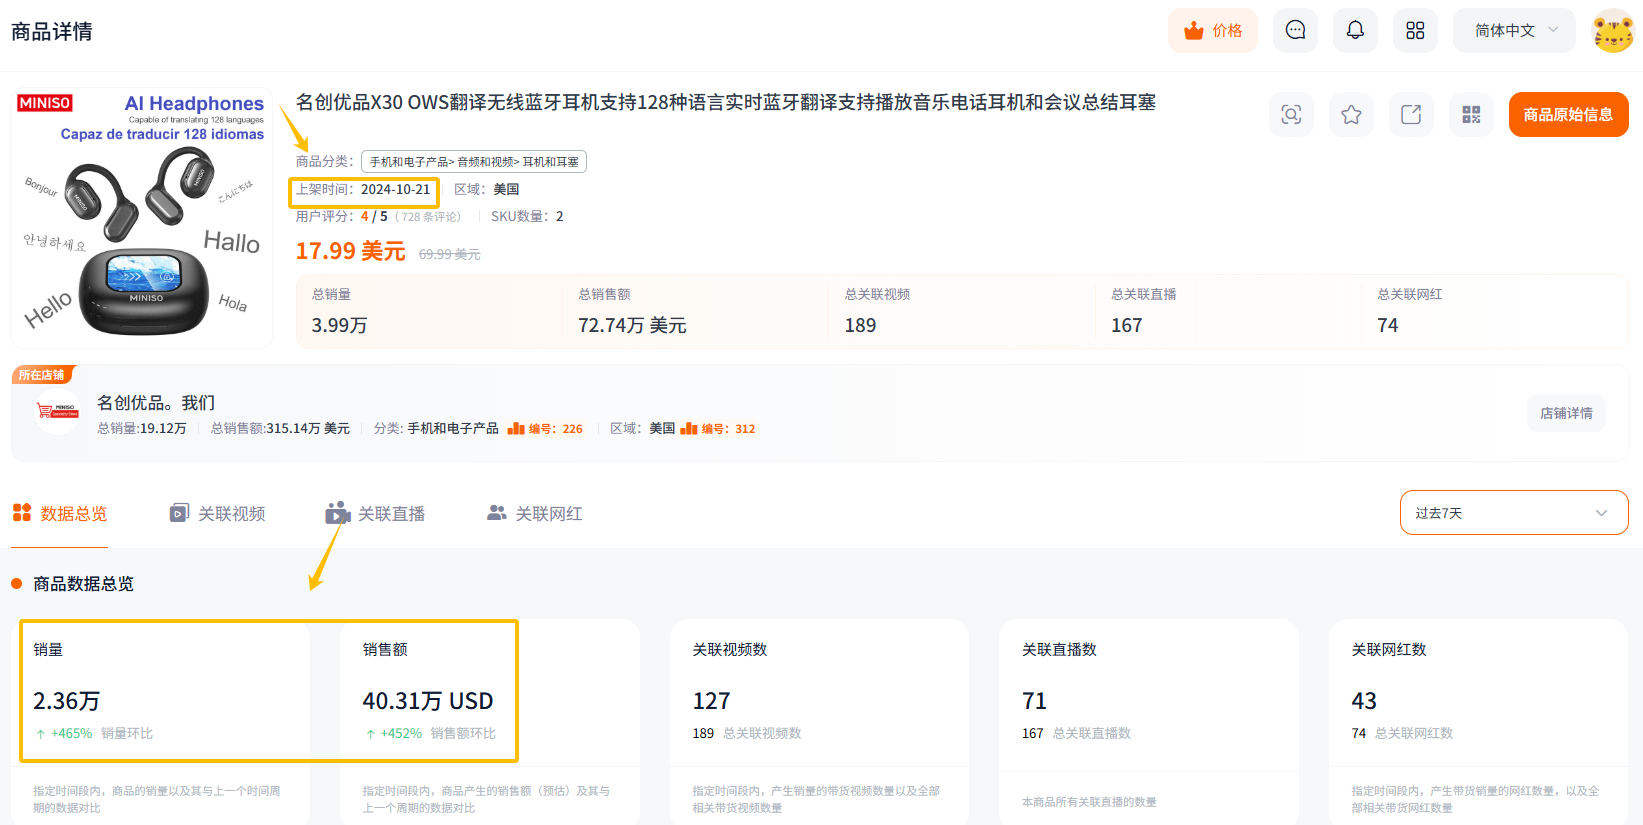
Task: Click the store name 名创优品。我们
Action: click(x=156, y=402)
